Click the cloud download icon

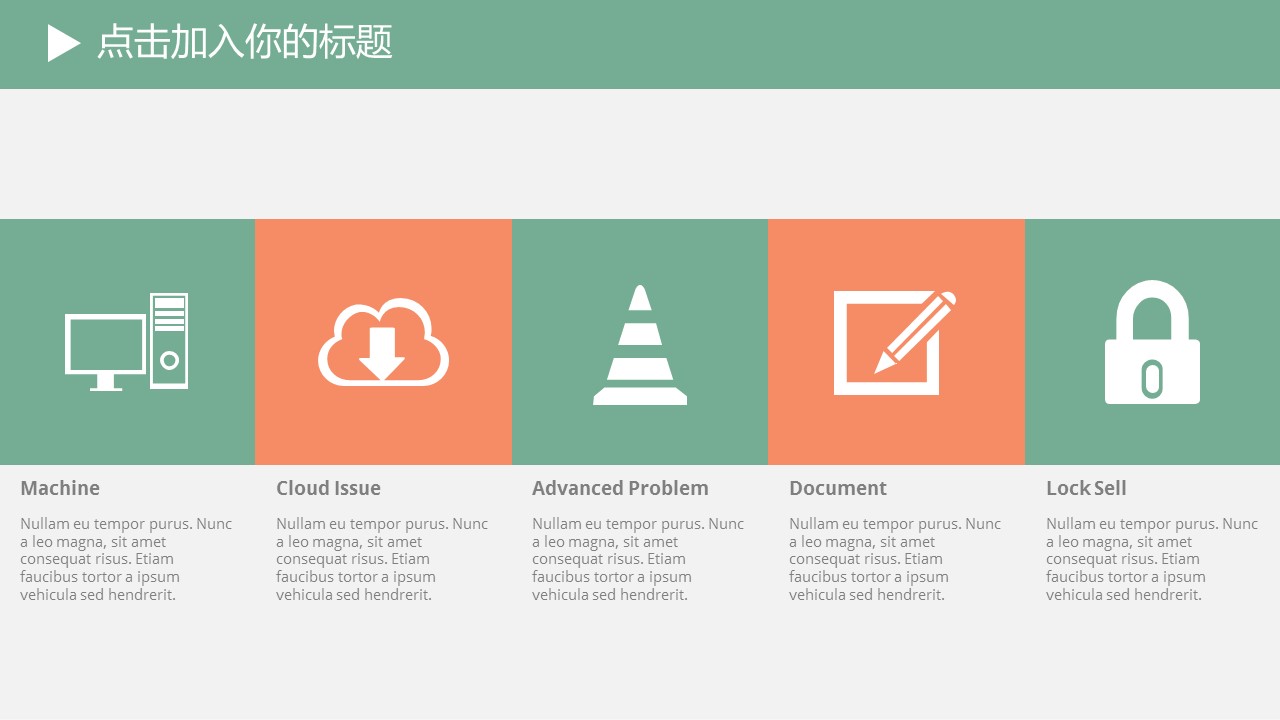coord(383,342)
